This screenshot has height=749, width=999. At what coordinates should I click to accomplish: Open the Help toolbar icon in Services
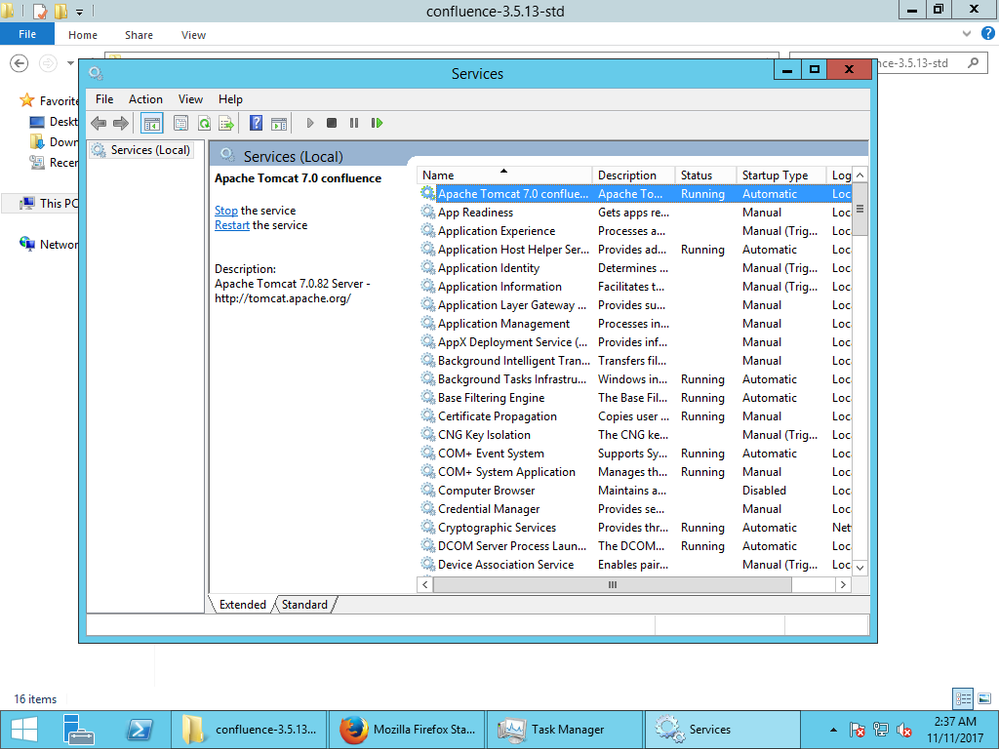[x=256, y=123]
